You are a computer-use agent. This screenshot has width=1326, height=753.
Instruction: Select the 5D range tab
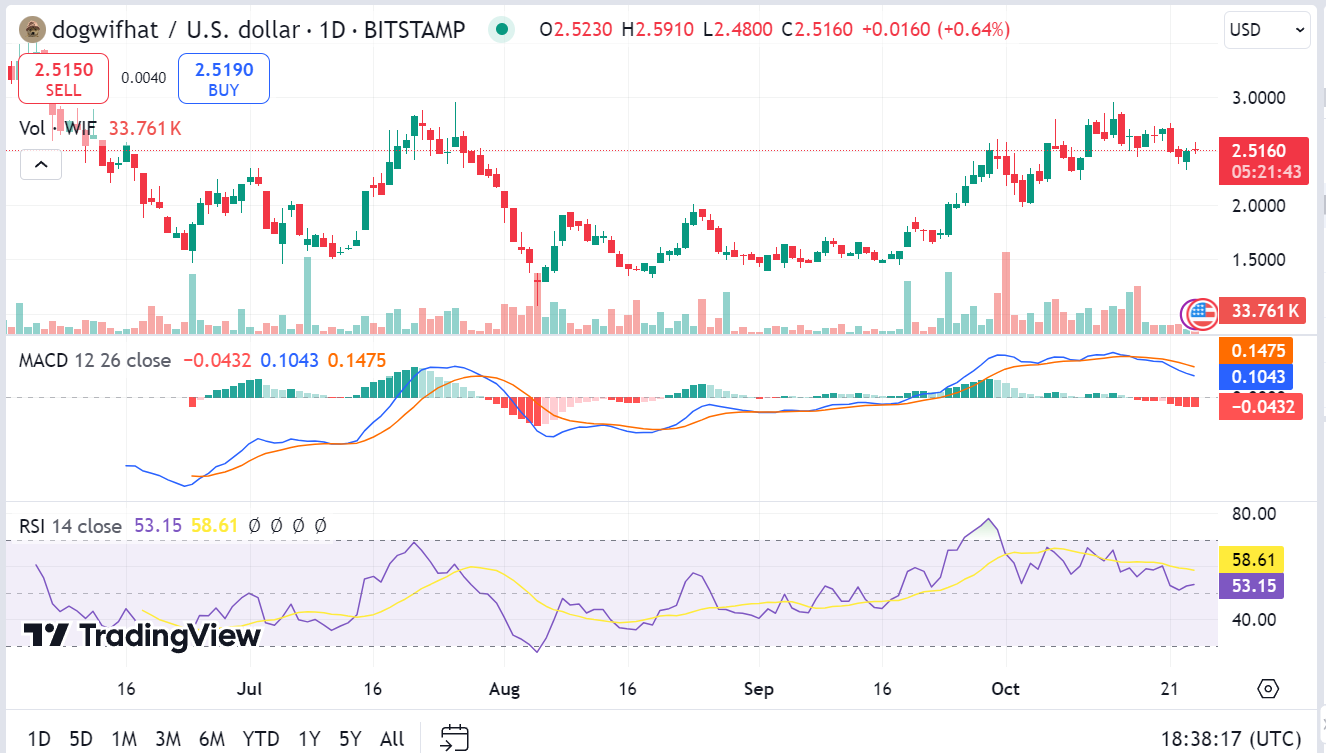83,738
